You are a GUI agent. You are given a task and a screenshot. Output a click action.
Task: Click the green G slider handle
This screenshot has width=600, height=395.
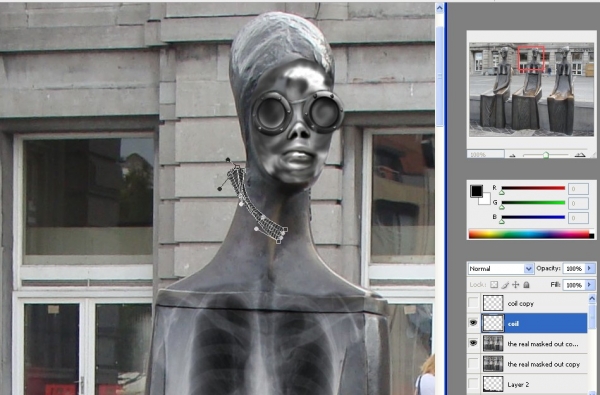point(502,207)
